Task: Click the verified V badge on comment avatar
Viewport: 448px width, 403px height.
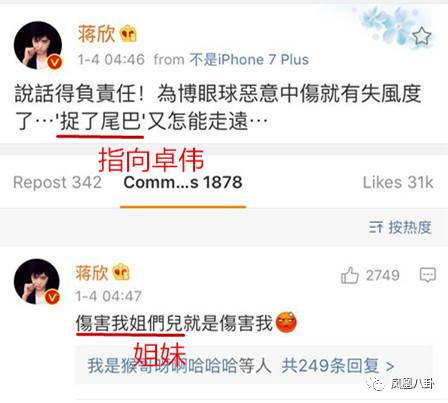Action: 52,296
